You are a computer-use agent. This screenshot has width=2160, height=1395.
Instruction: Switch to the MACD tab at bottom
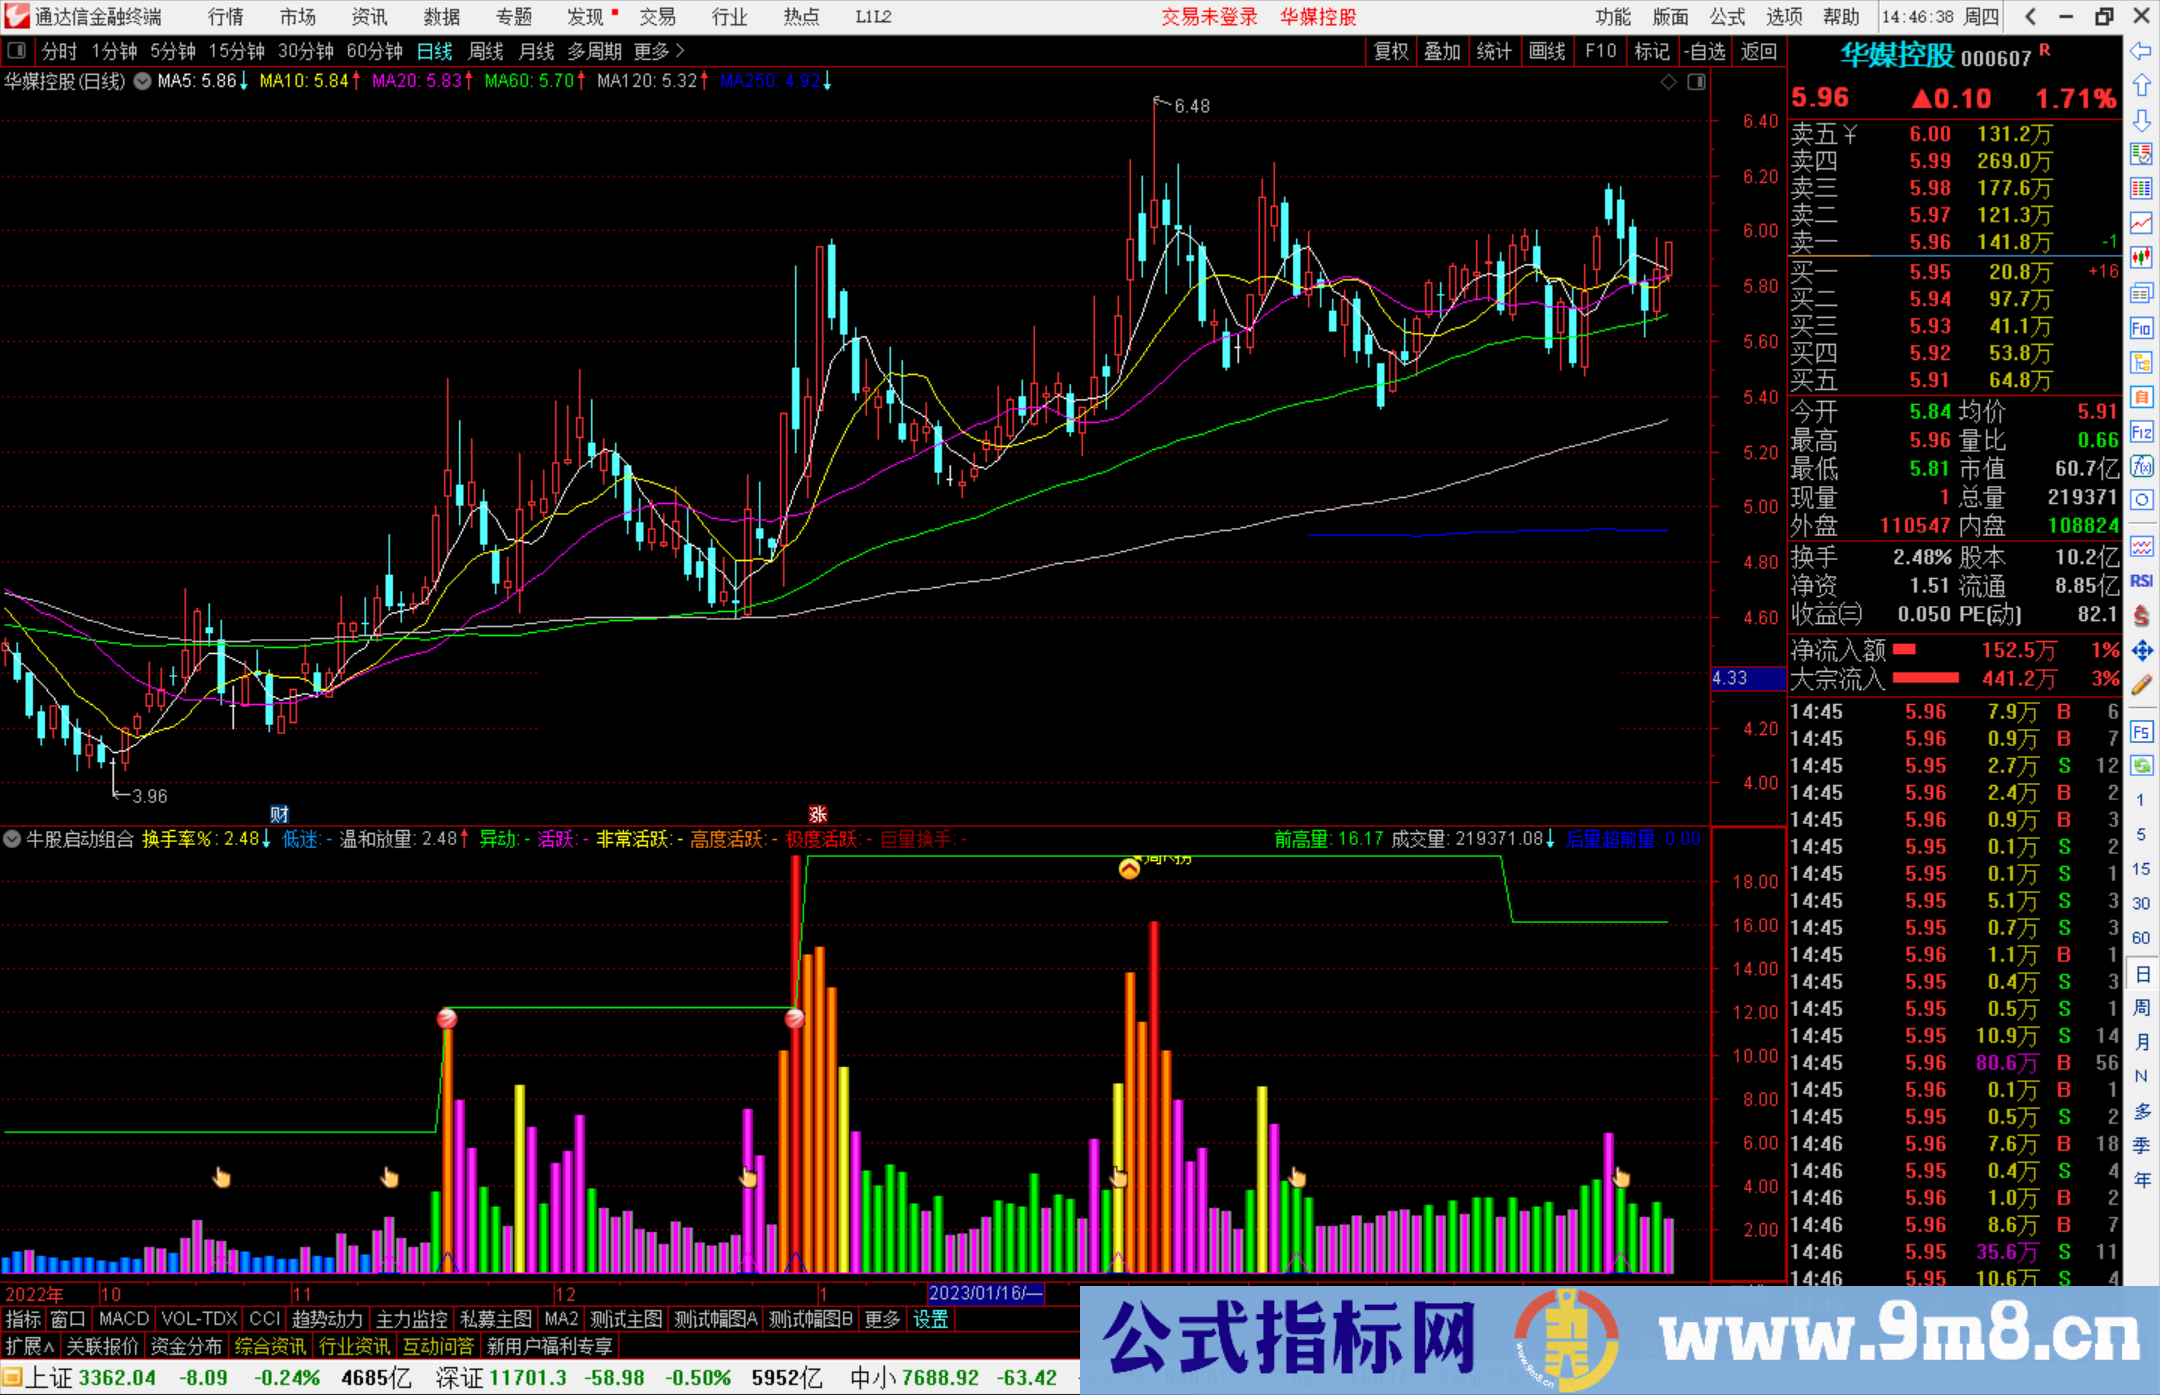122,1319
